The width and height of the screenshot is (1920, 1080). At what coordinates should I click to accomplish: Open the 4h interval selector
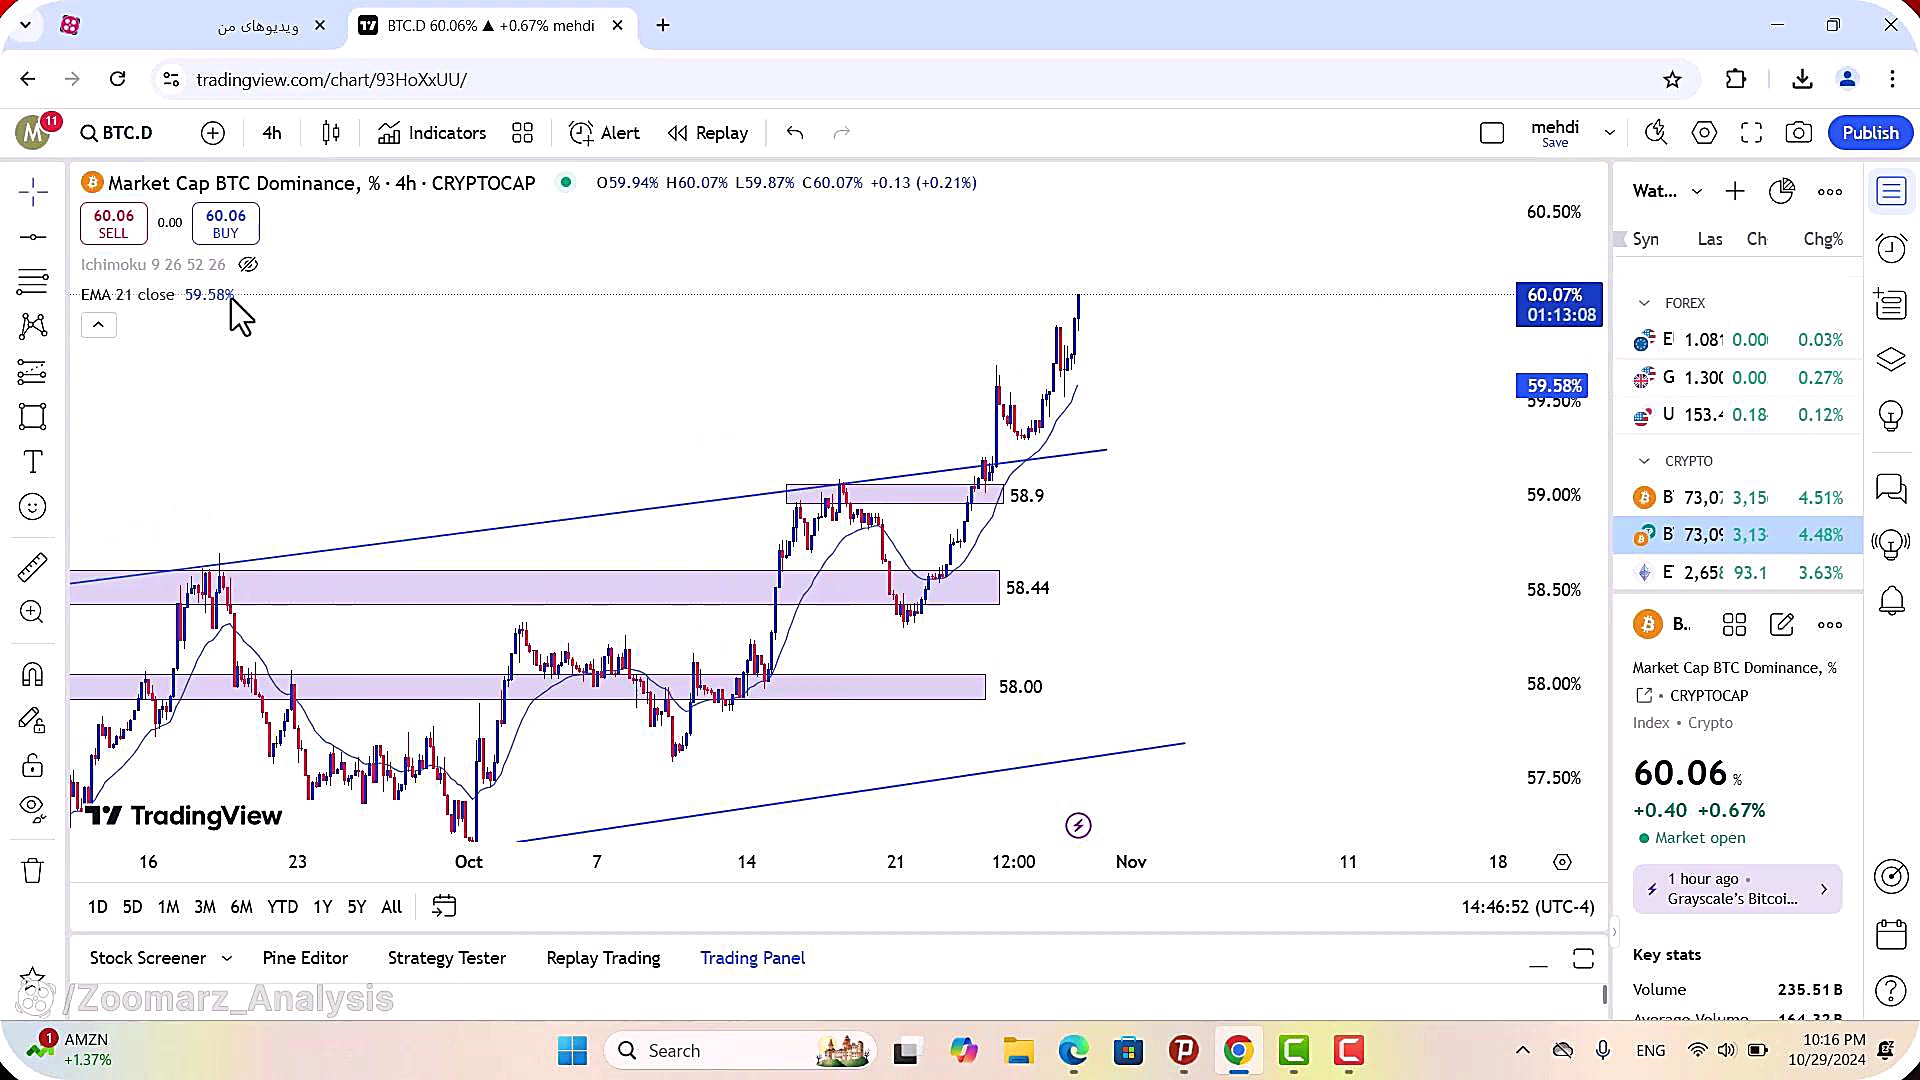pyautogui.click(x=272, y=133)
